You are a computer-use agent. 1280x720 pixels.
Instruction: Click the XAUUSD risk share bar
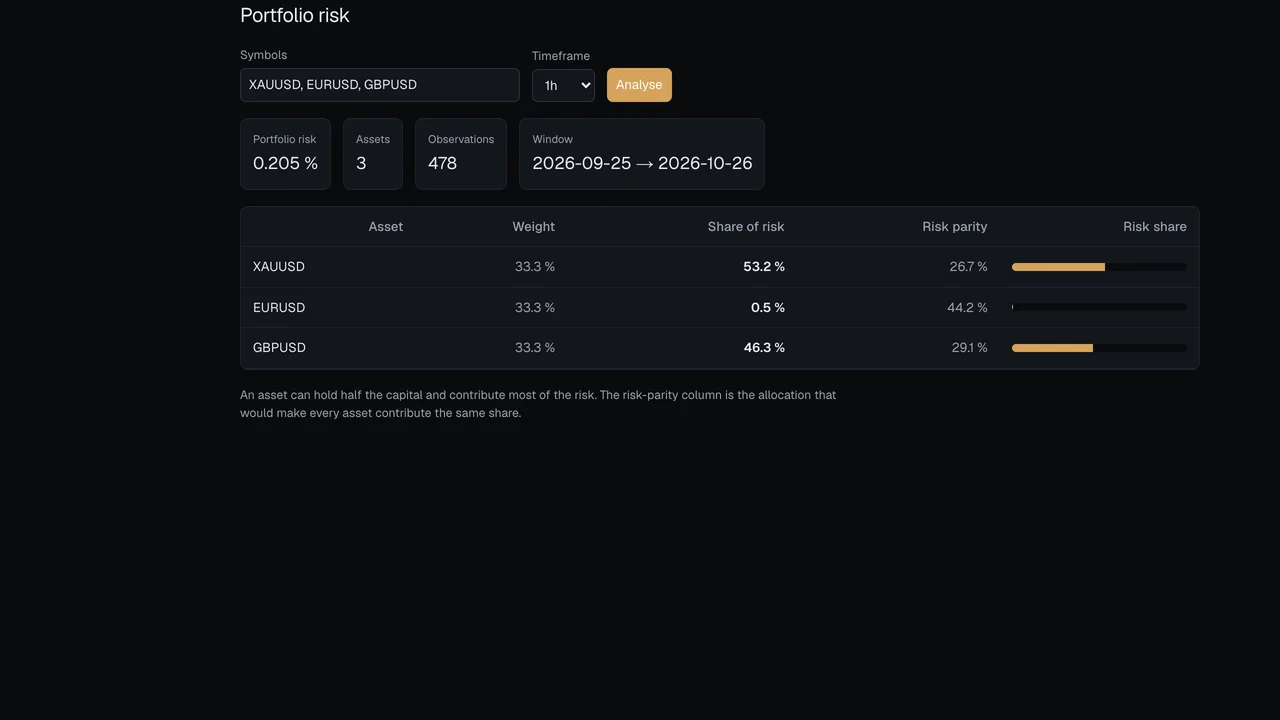[x=1099, y=267]
